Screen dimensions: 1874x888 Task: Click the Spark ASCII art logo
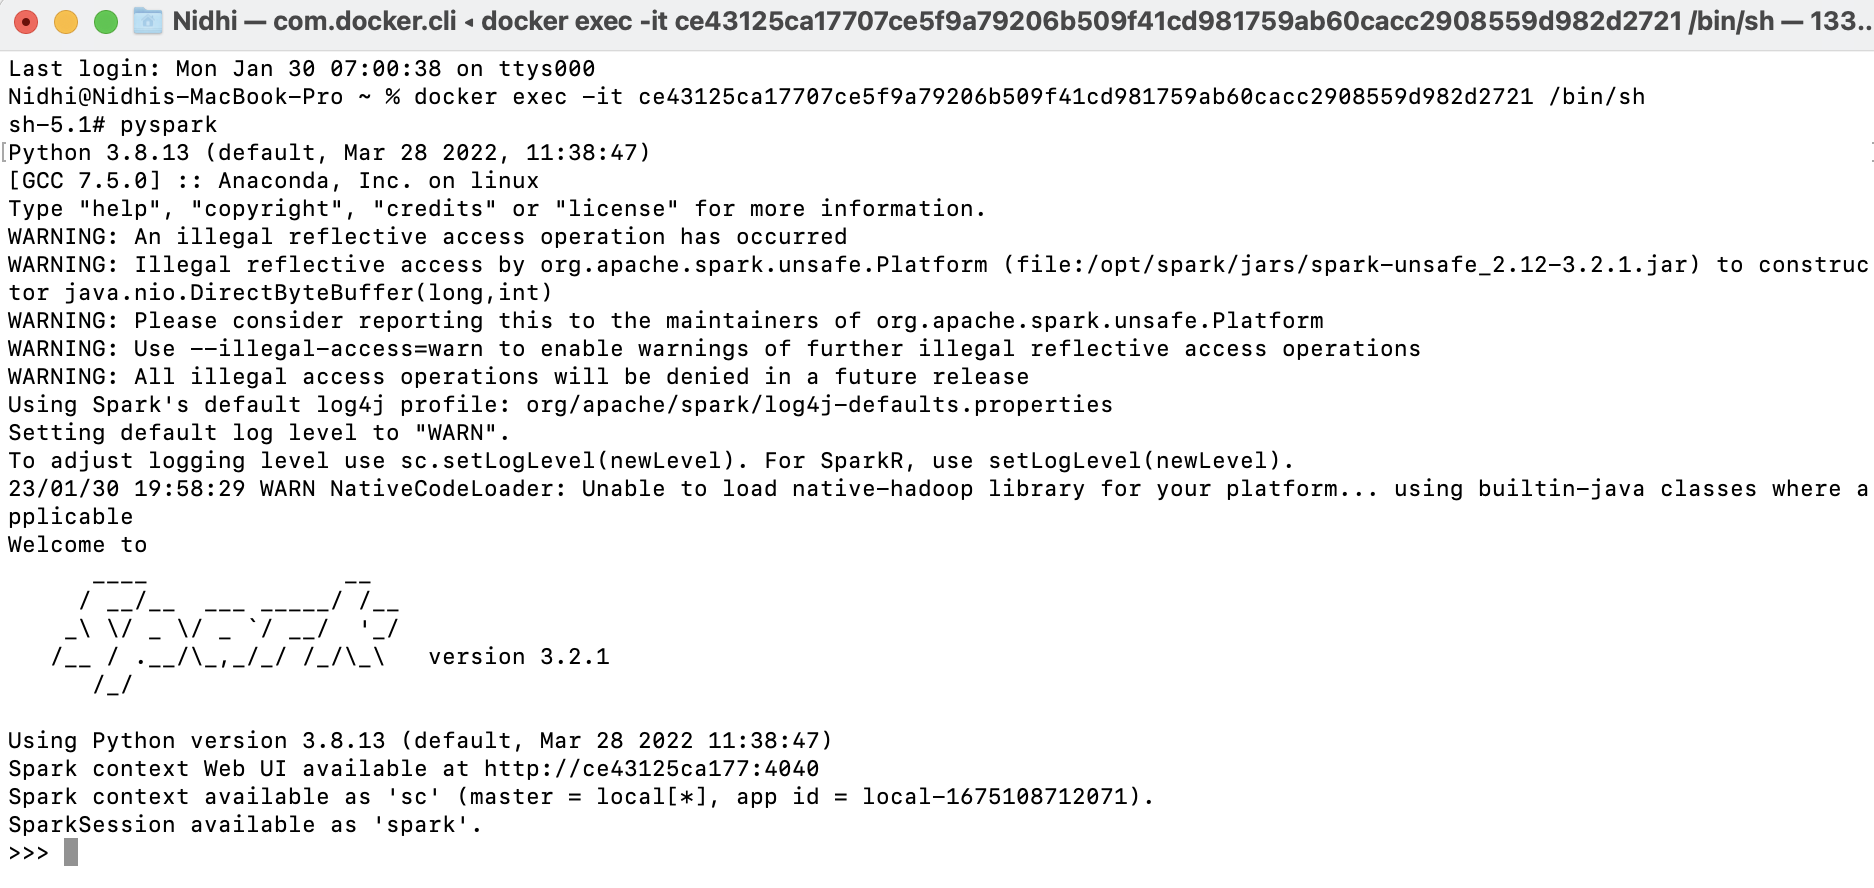[225, 630]
